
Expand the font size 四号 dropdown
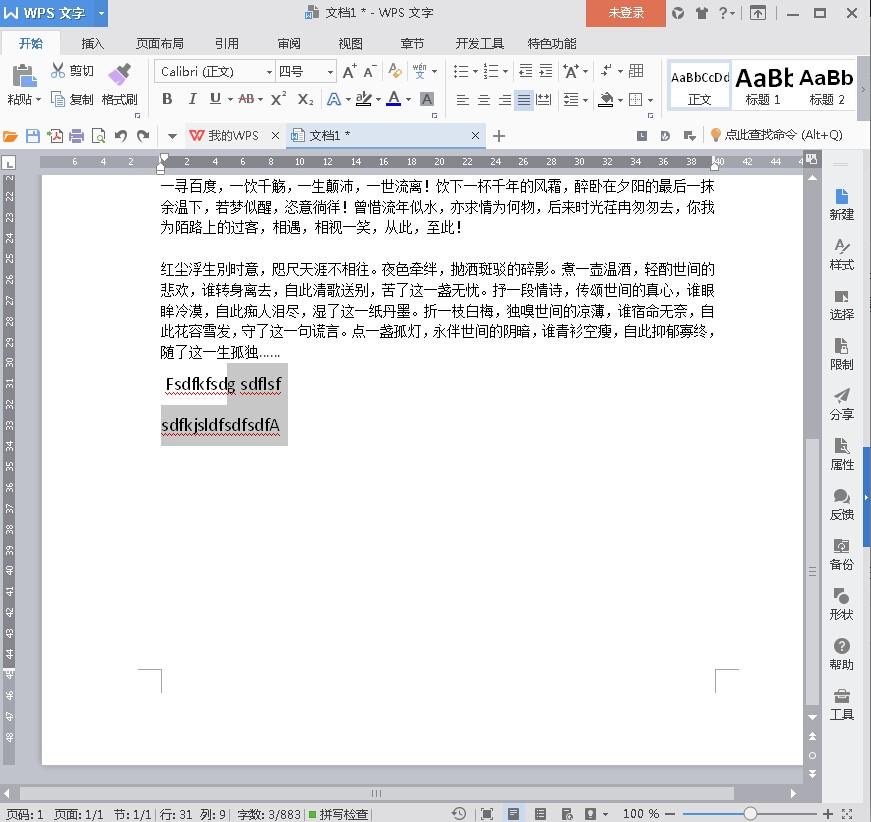330,72
